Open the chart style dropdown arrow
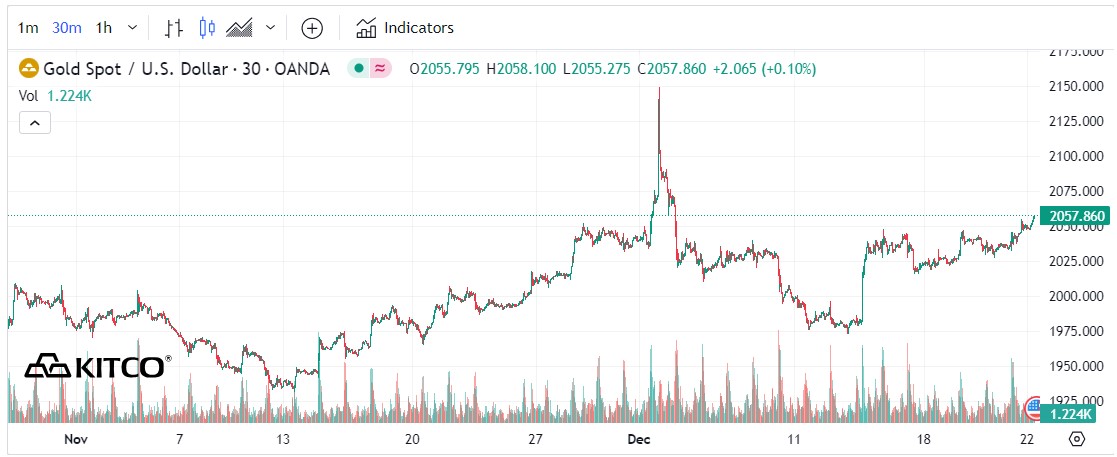This screenshot has width=1117, height=457. coord(269,28)
